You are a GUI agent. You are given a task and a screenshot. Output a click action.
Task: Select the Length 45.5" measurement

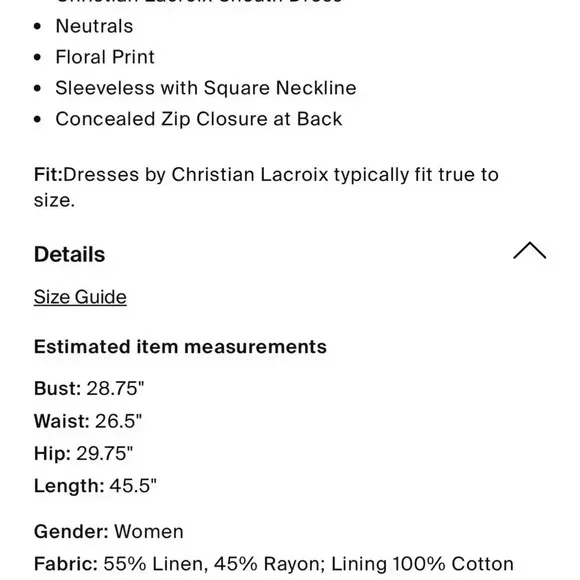(x=95, y=486)
